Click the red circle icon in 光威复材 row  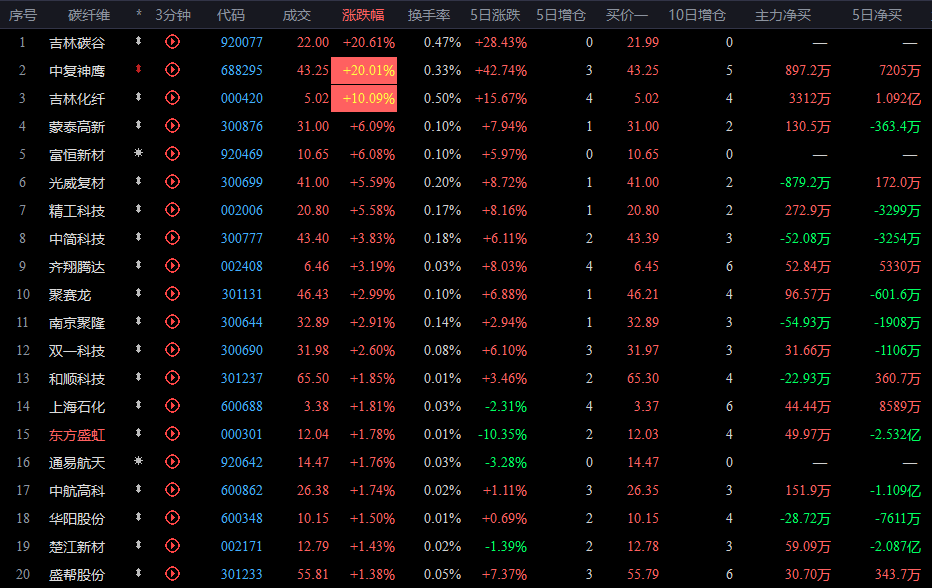(x=172, y=182)
